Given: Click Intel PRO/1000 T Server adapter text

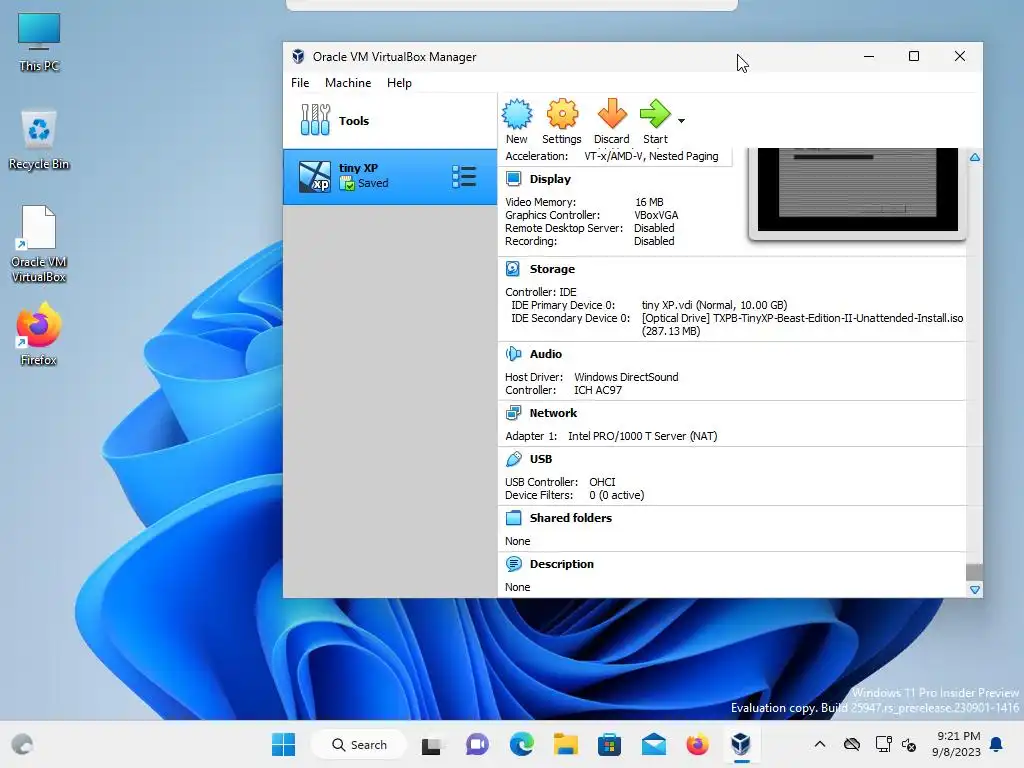Looking at the screenshot, I should click(643, 436).
